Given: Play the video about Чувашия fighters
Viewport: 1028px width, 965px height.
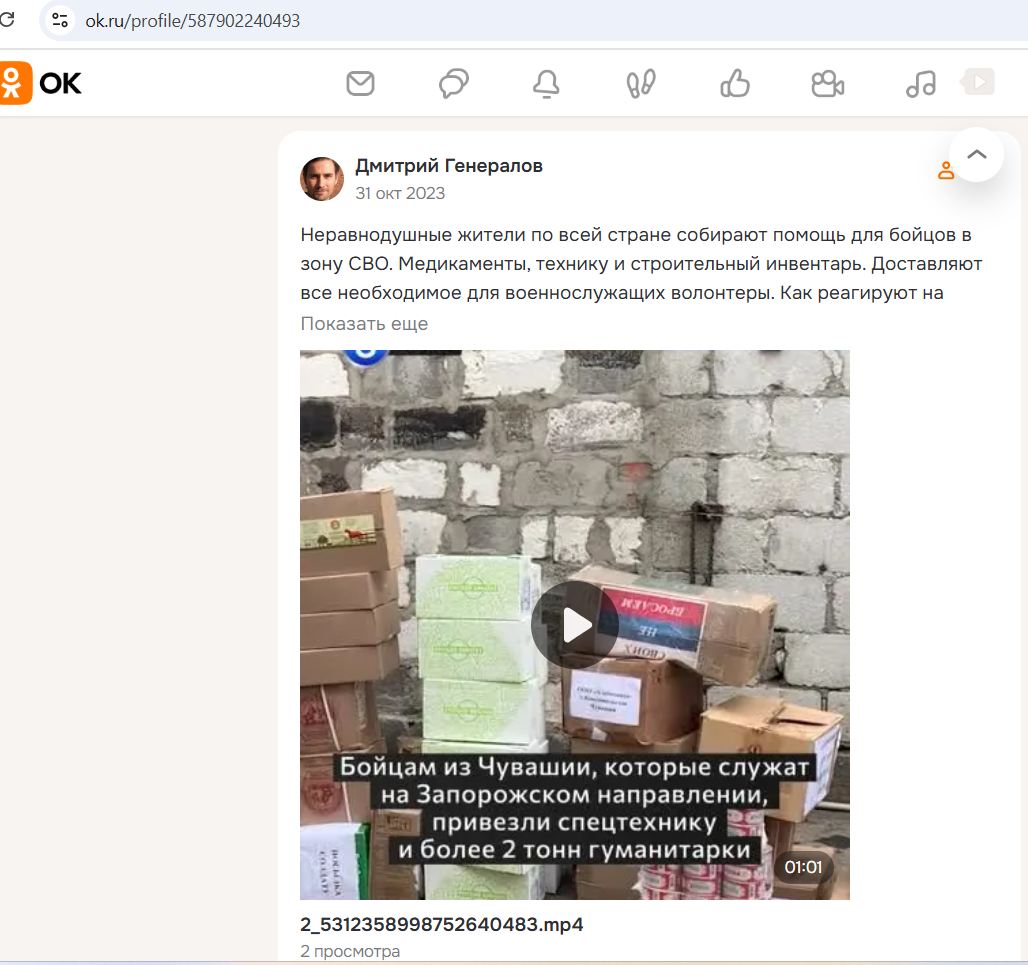Looking at the screenshot, I should 574,625.
